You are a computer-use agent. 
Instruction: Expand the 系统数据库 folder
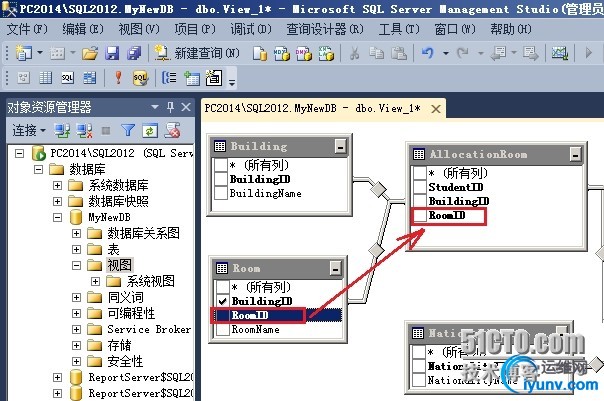(x=57, y=185)
